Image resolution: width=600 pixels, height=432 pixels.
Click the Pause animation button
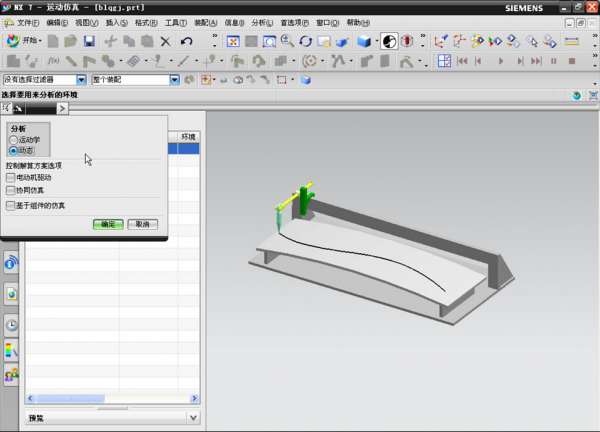tap(554, 61)
